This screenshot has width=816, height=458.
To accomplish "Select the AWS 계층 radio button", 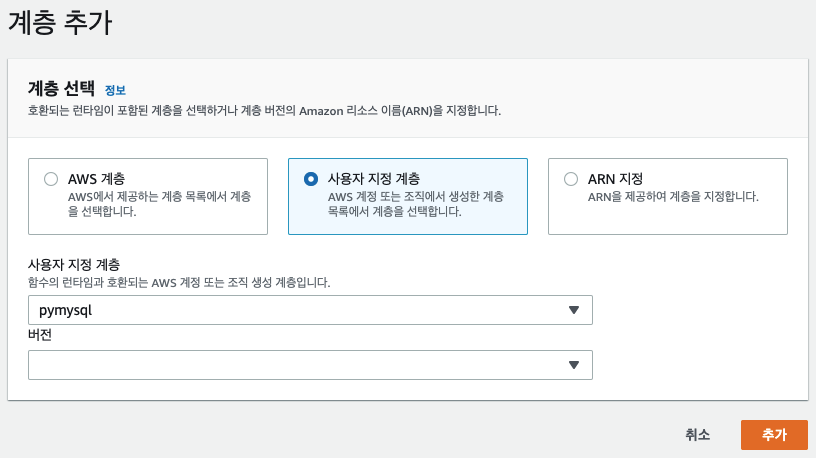I will click(x=51, y=179).
